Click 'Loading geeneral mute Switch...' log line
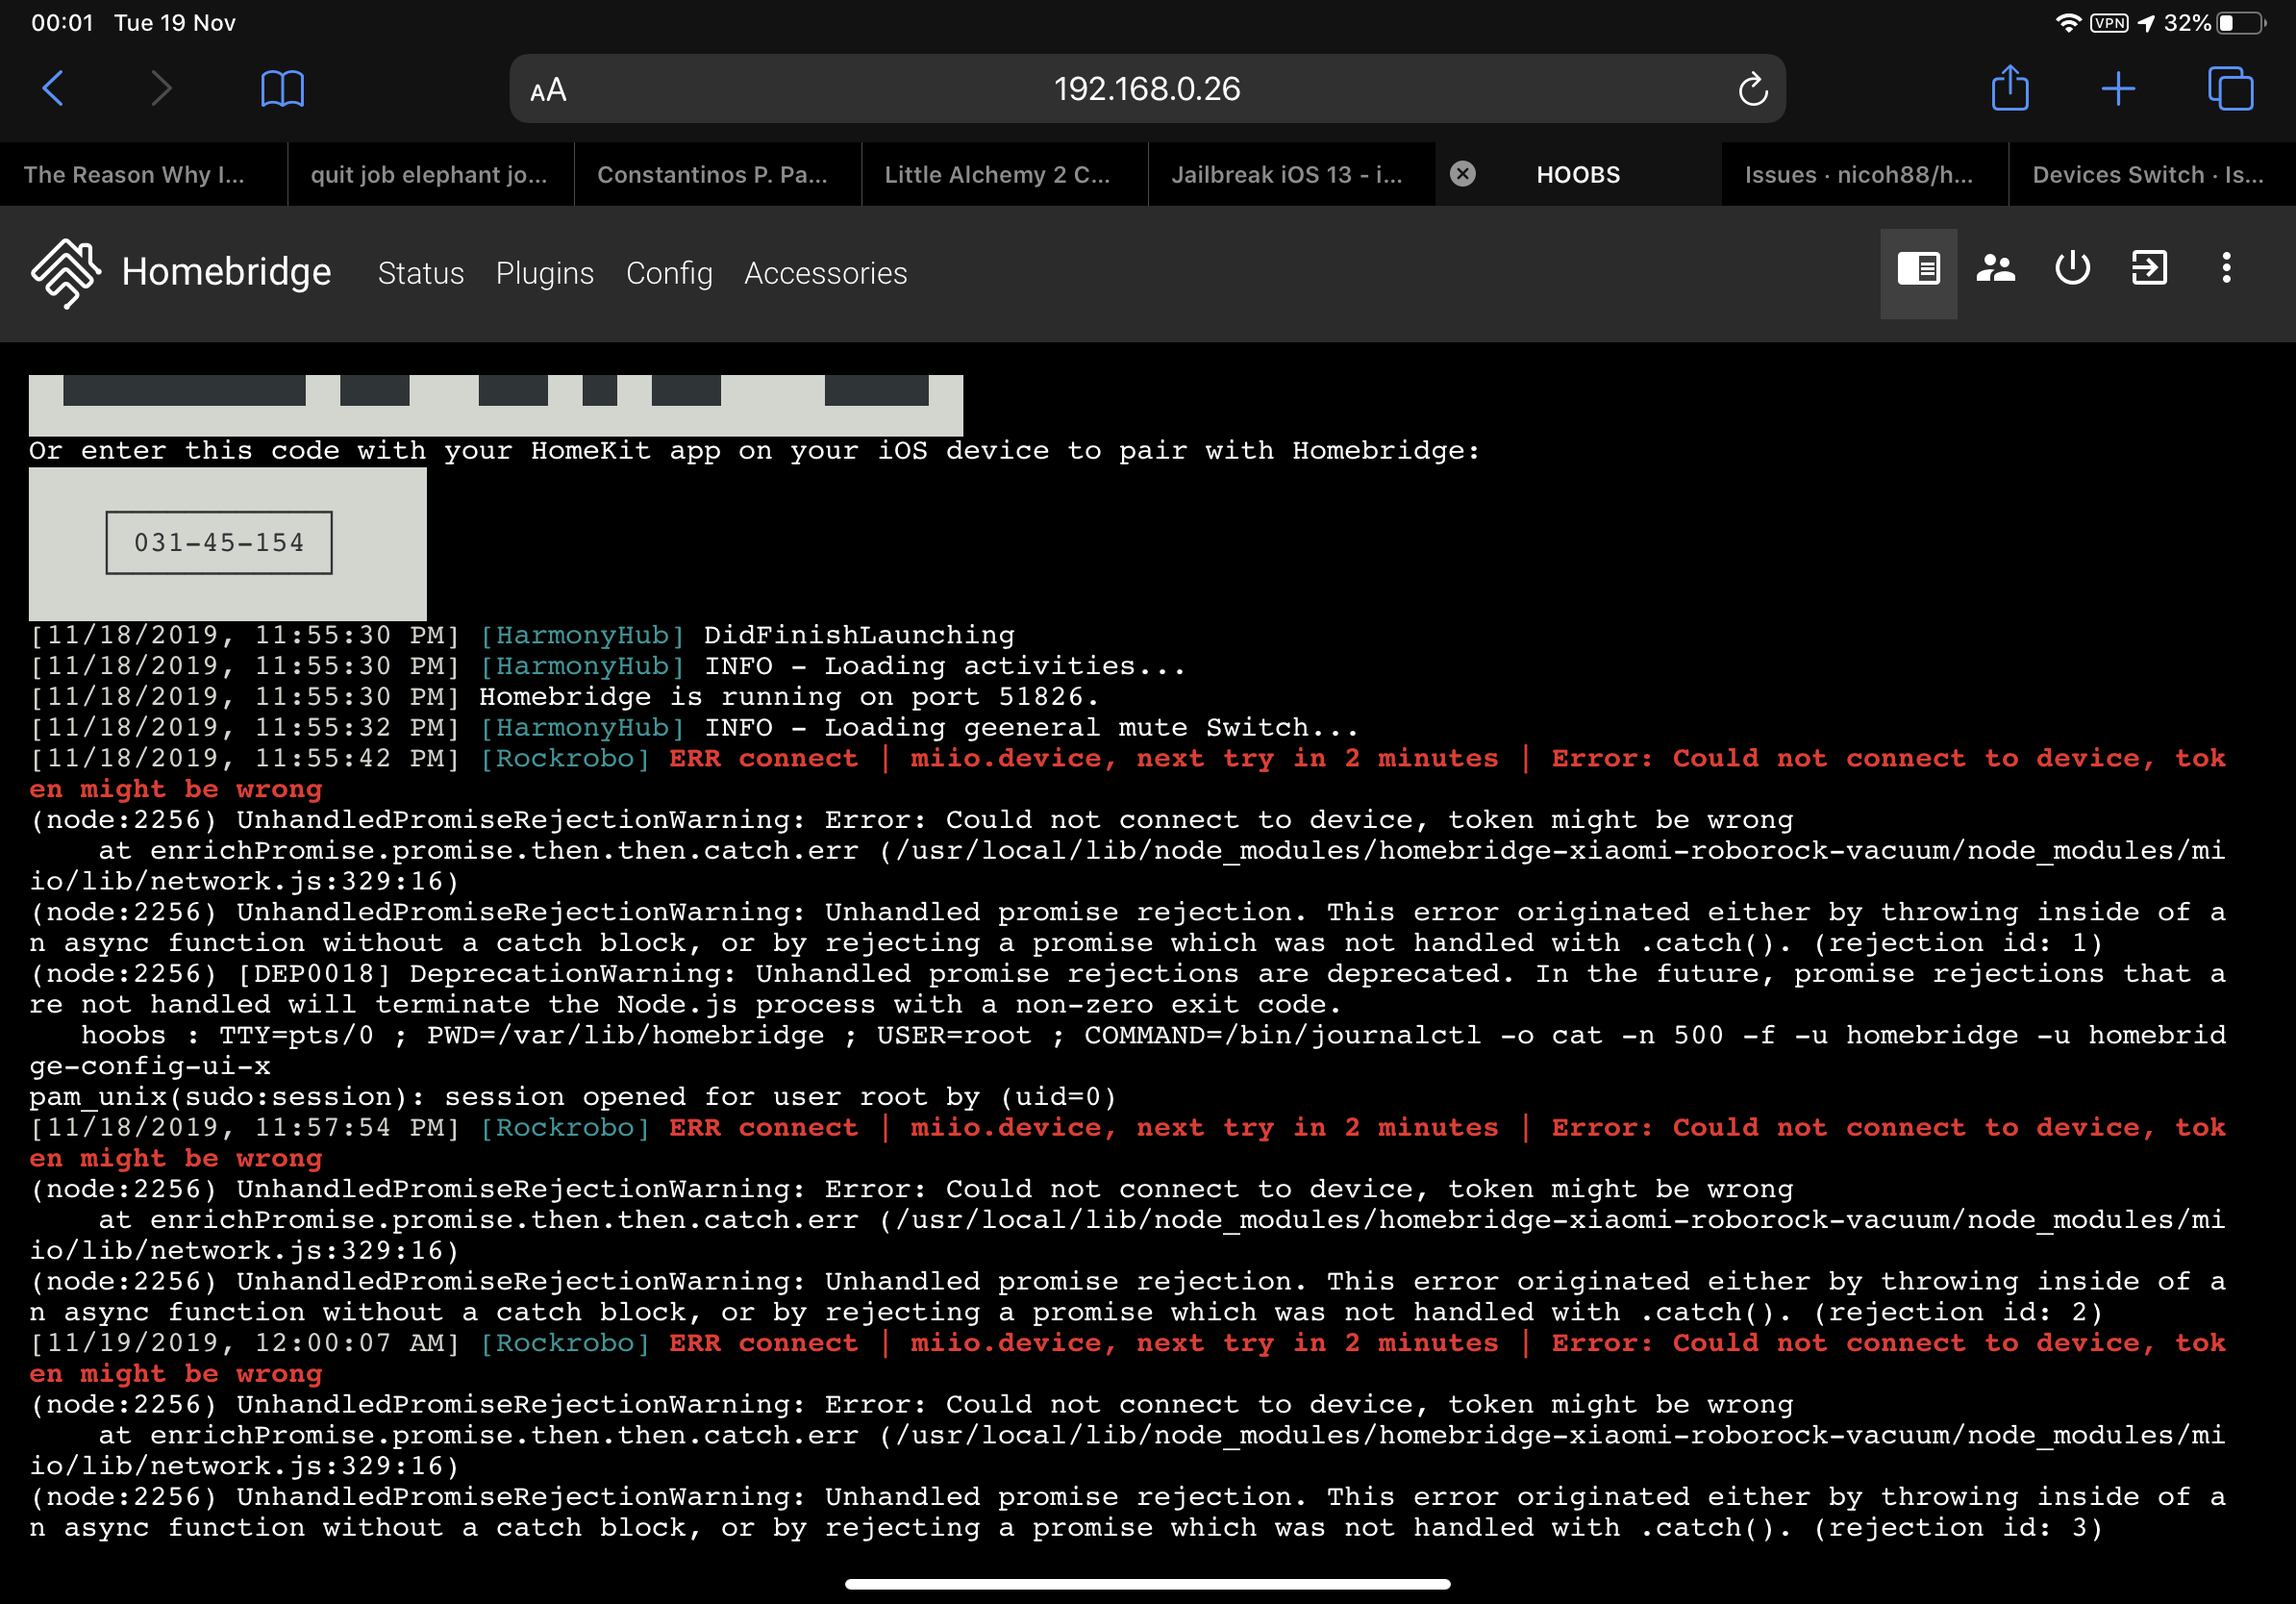Viewport: 2296px width, 1604px height. click(x=694, y=727)
